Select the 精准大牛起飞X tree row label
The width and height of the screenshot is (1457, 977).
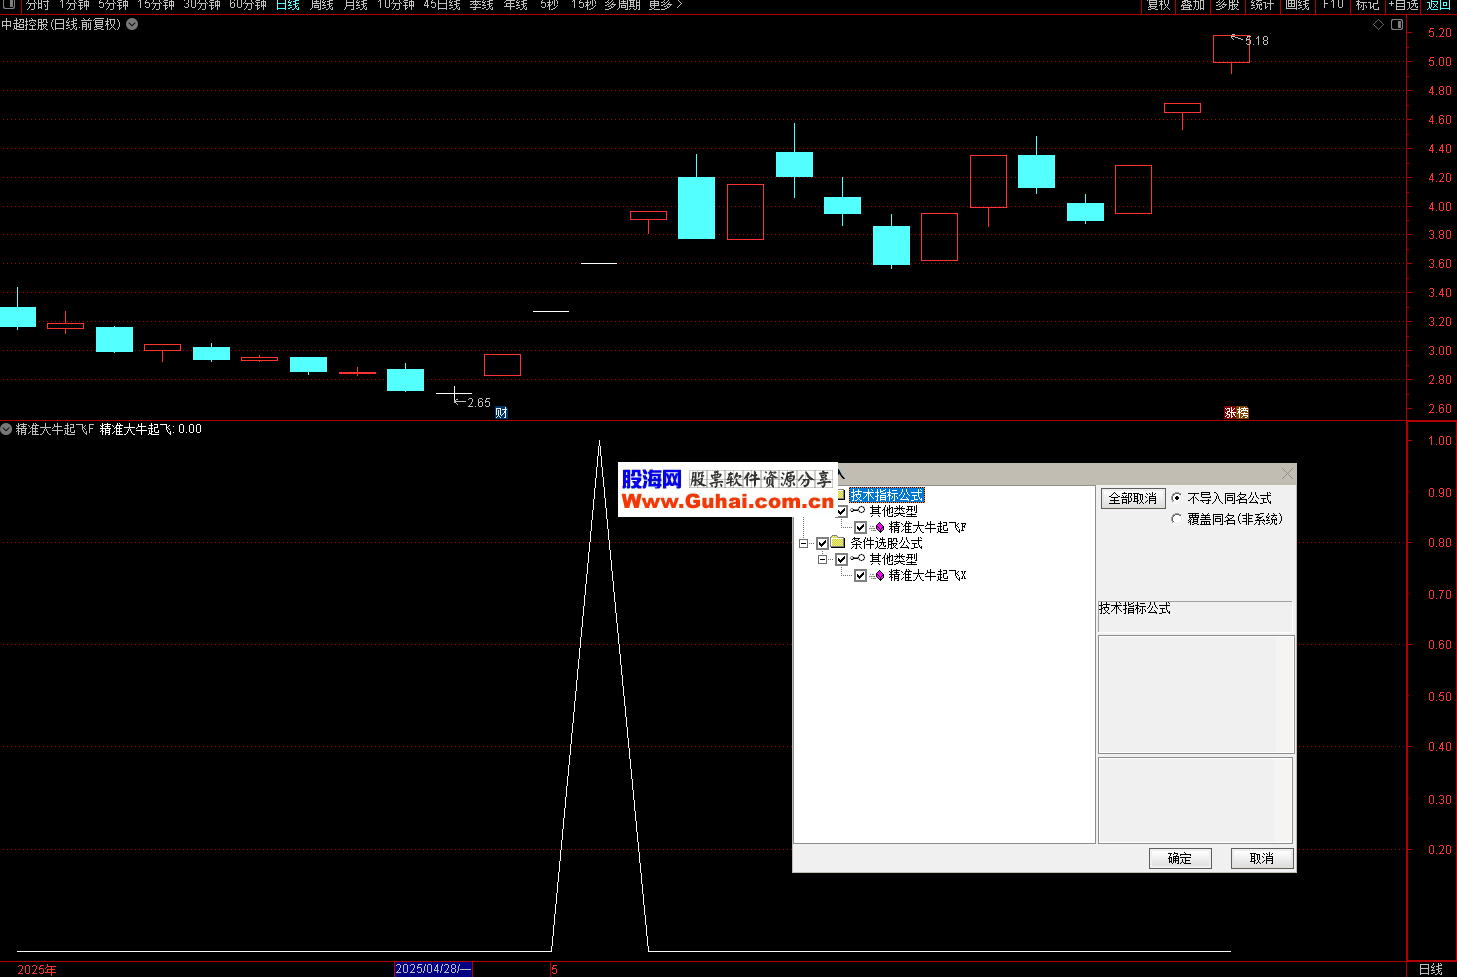point(927,575)
